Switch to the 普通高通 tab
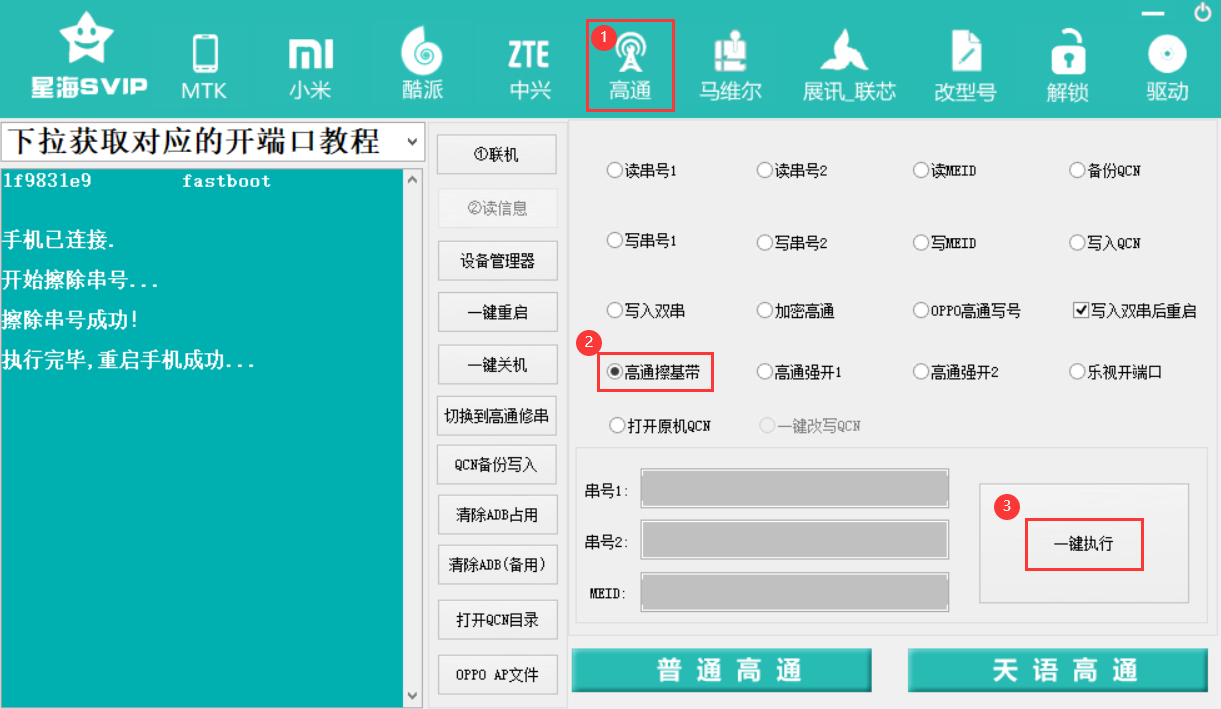The height and width of the screenshot is (709, 1221). pos(721,670)
